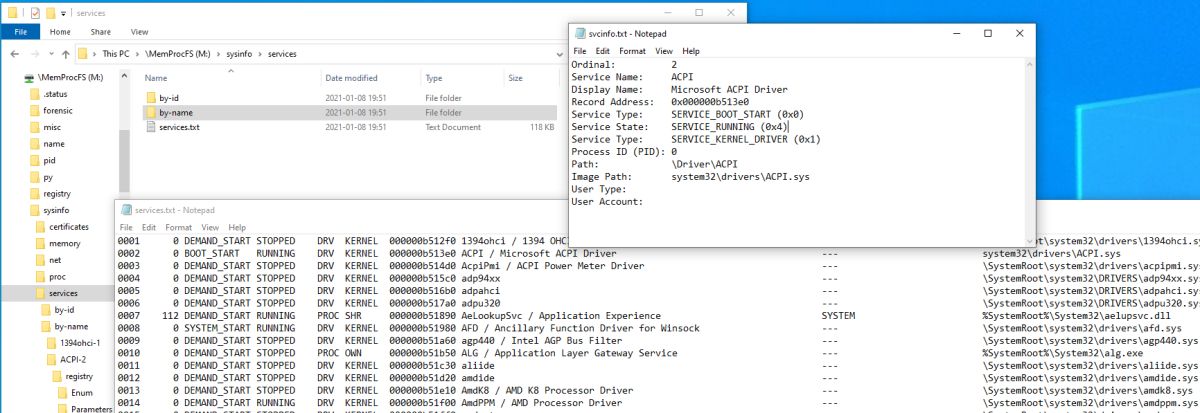The image size is (1200, 413).
Task: Open Edit menu in svcinfo.txt Notepad
Action: (603, 50)
